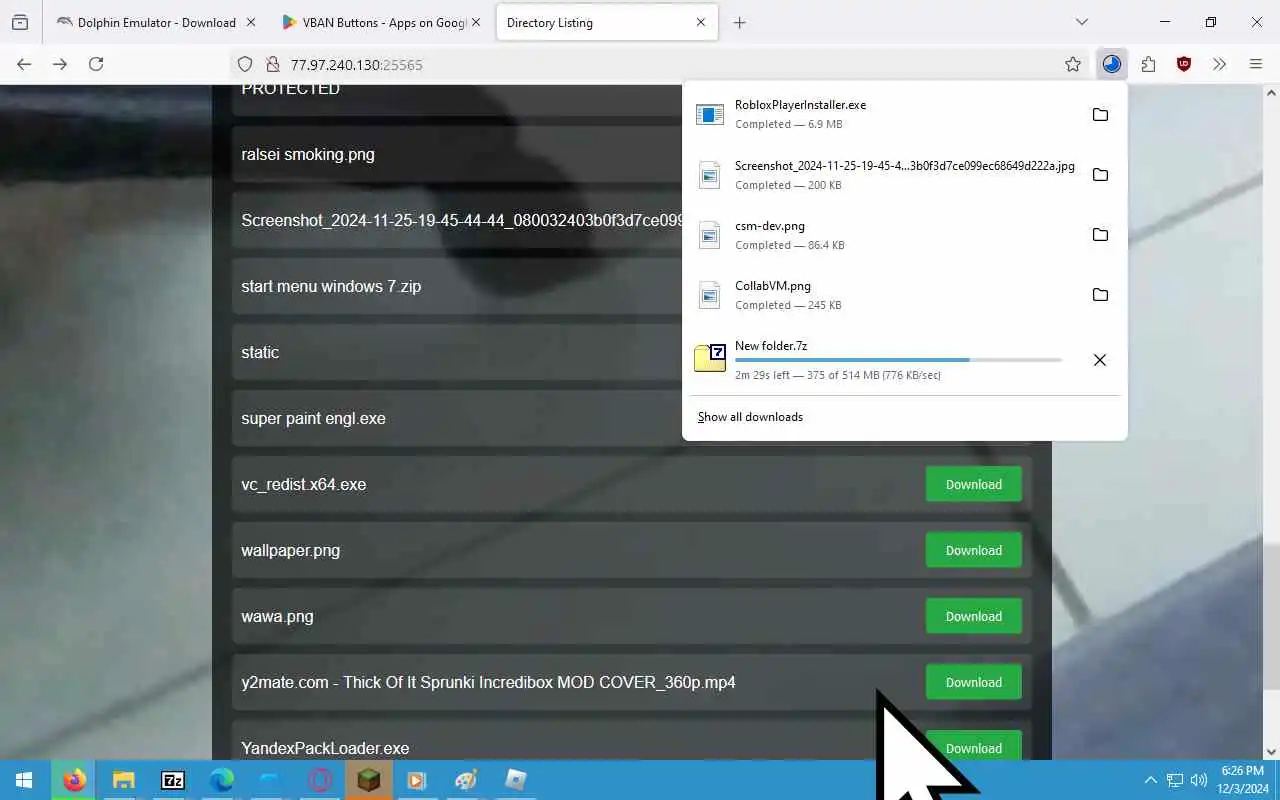This screenshot has height=800, width=1280.
Task: Open a new tab with plus button
Action: (740, 22)
